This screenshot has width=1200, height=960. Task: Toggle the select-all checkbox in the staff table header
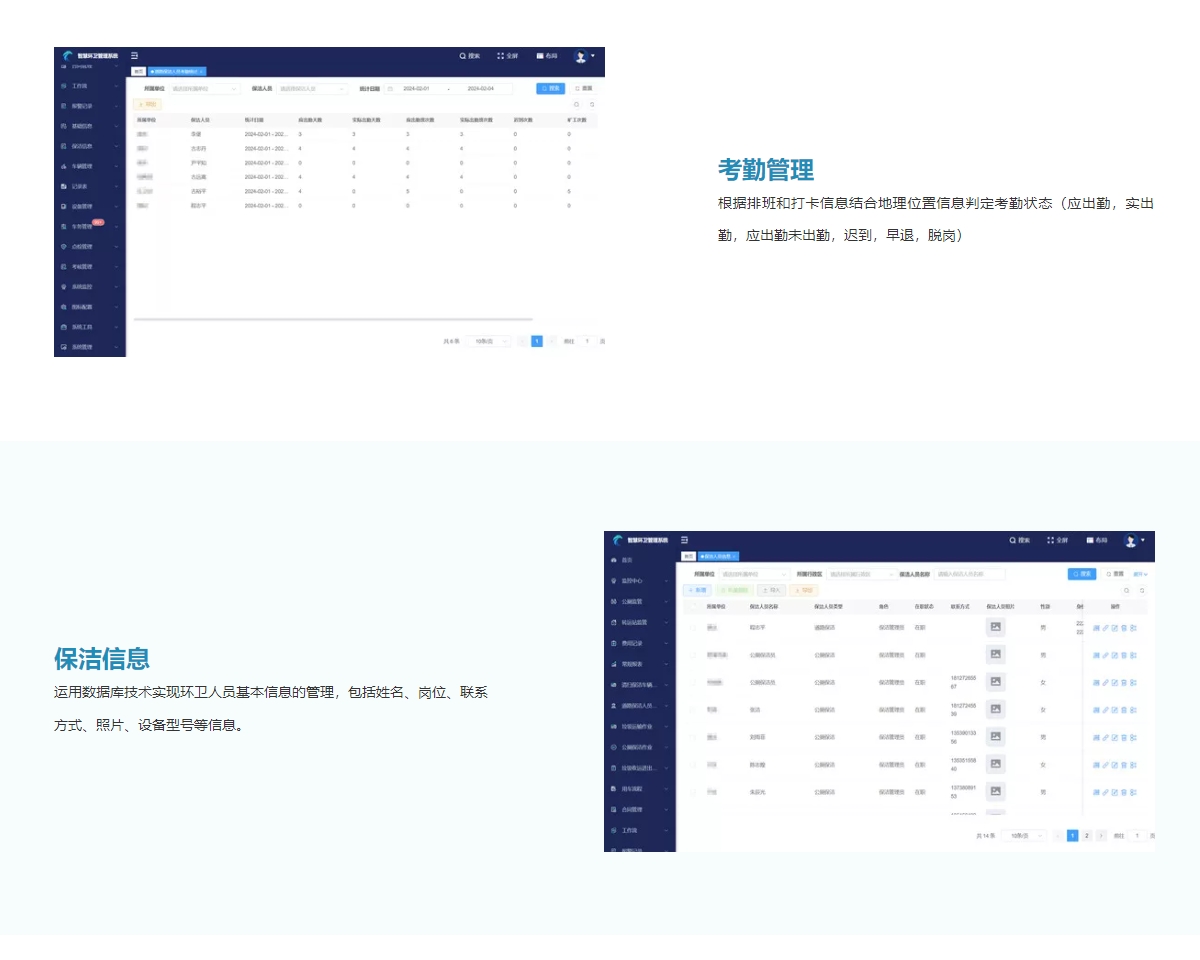pos(692,606)
